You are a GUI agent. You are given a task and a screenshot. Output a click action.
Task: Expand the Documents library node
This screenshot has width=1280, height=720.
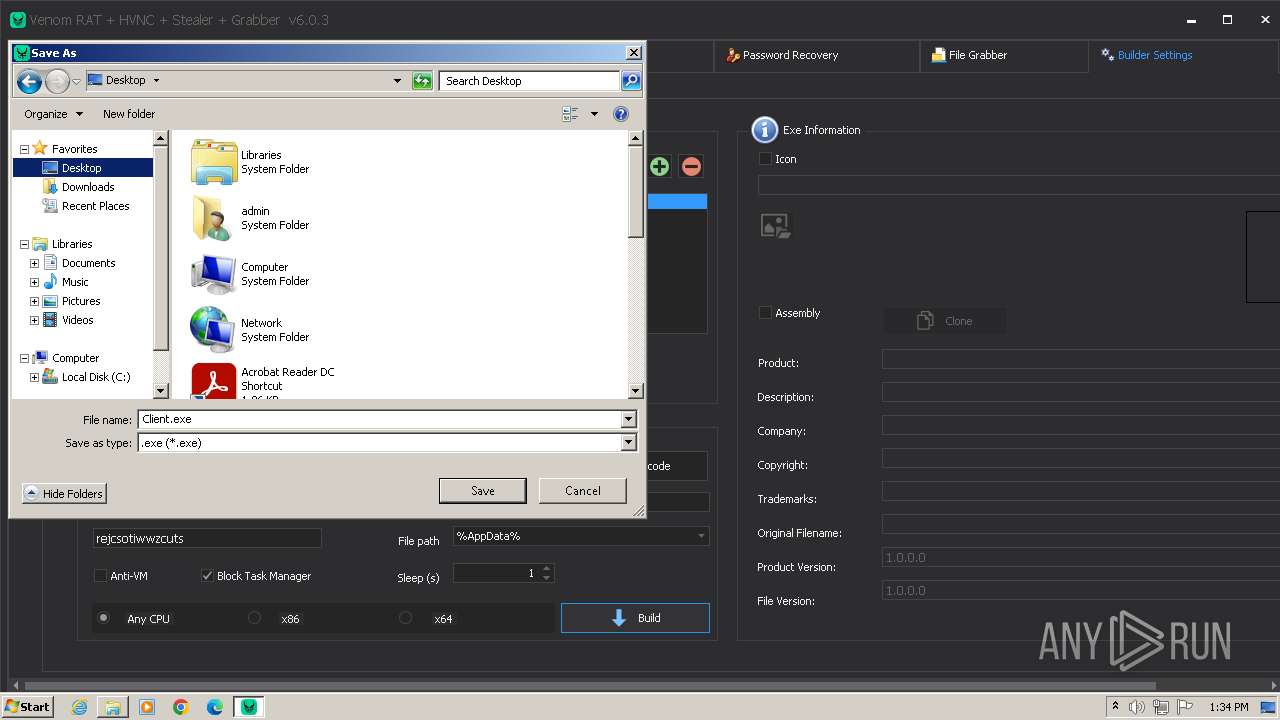point(34,263)
